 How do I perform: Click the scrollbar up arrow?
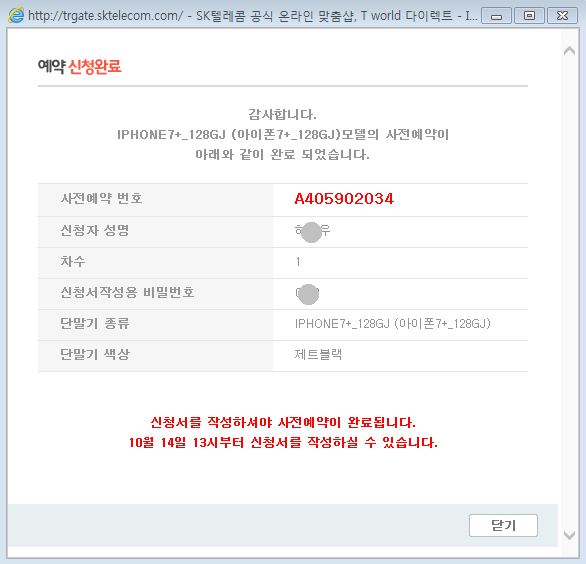click(x=569, y=51)
